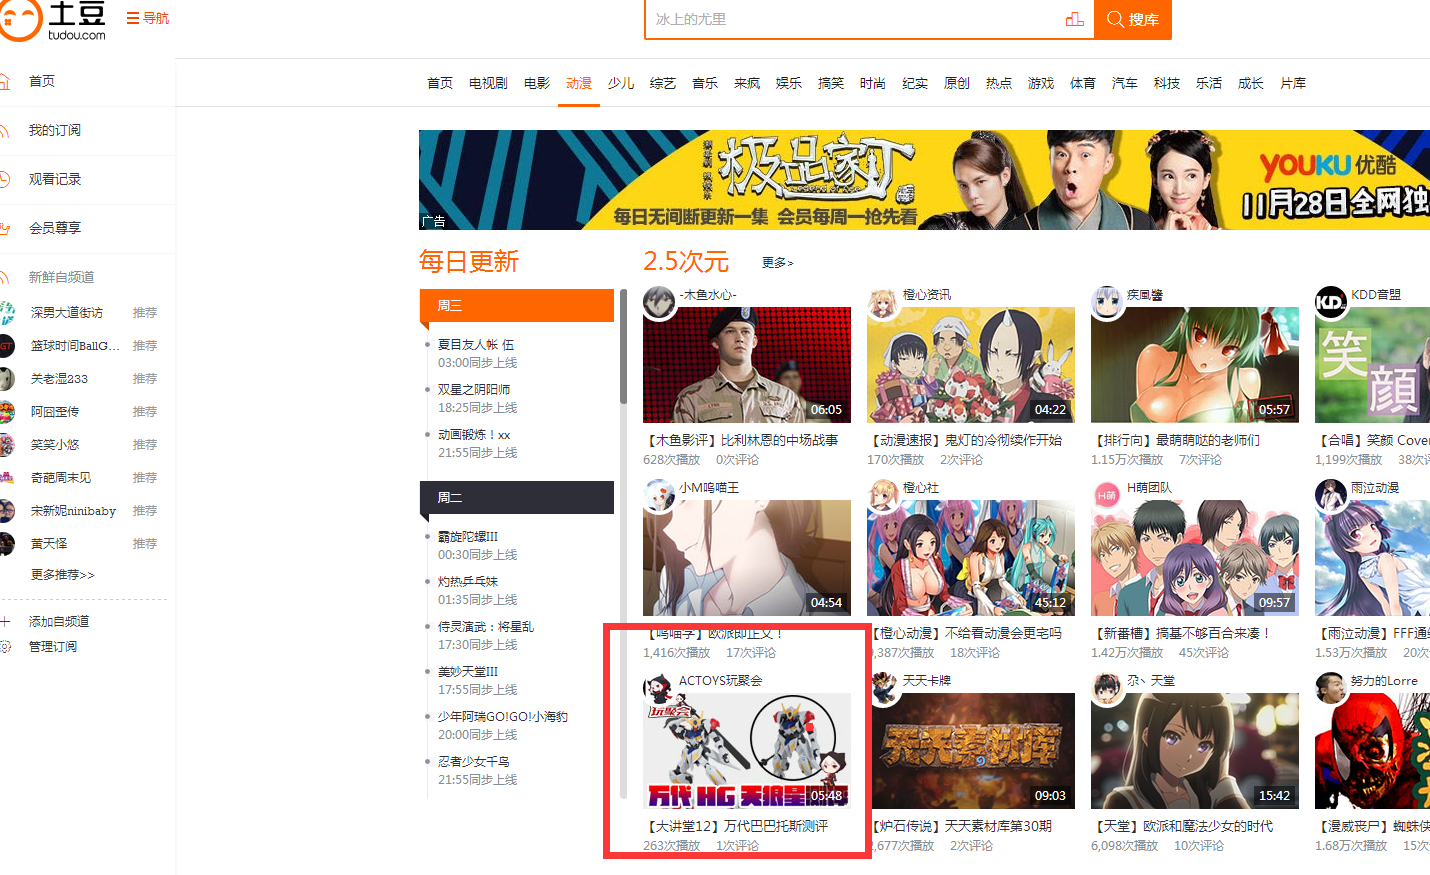Click 雨泣动漫 channel avatar

pos(1331,496)
